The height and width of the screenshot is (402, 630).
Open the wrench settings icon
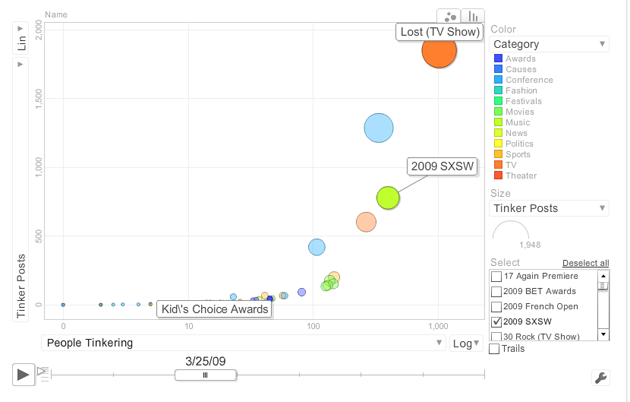[601, 377]
